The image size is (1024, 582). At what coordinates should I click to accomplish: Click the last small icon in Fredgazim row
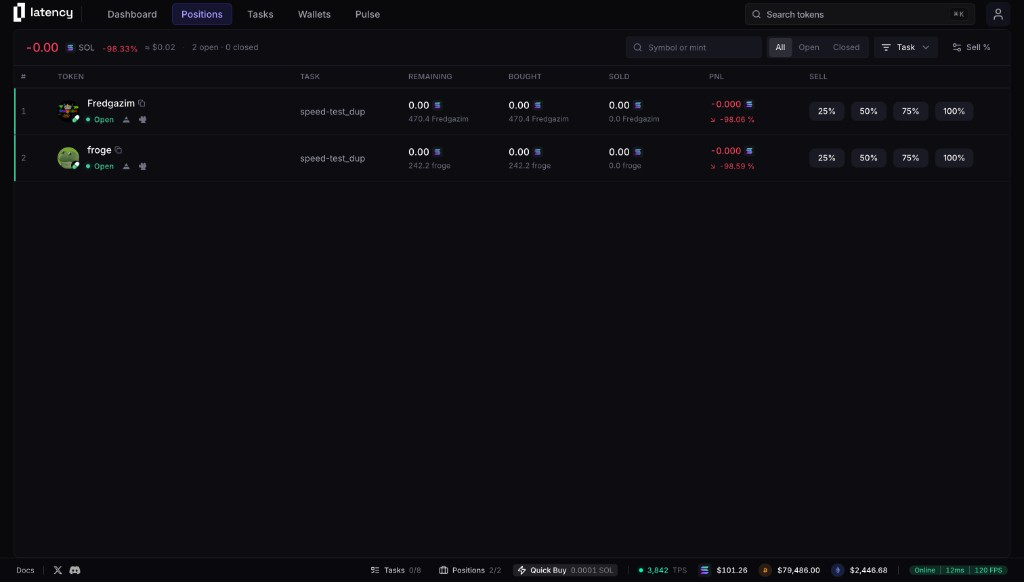tap(142, 120)
